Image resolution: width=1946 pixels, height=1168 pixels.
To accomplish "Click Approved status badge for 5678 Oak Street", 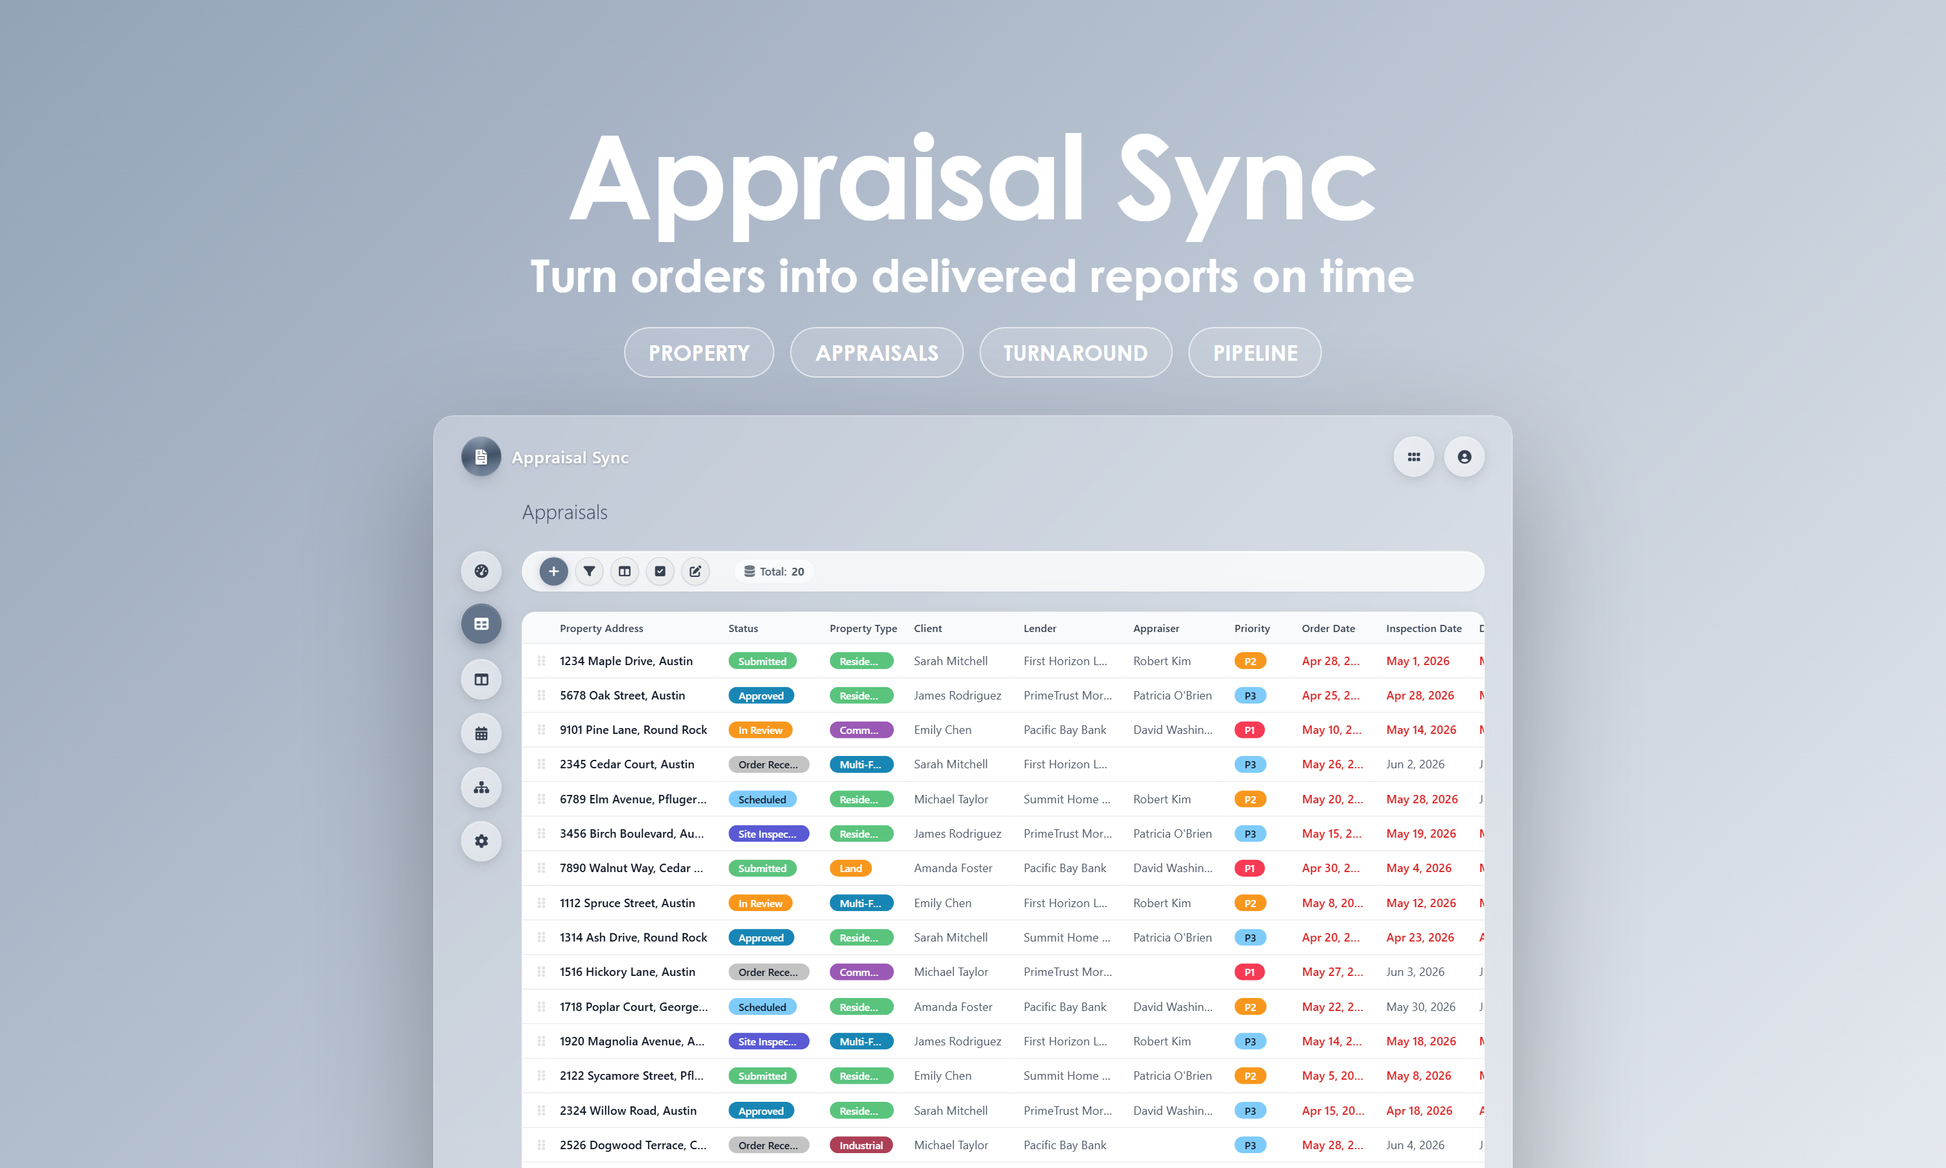I will tap(761, 695).
